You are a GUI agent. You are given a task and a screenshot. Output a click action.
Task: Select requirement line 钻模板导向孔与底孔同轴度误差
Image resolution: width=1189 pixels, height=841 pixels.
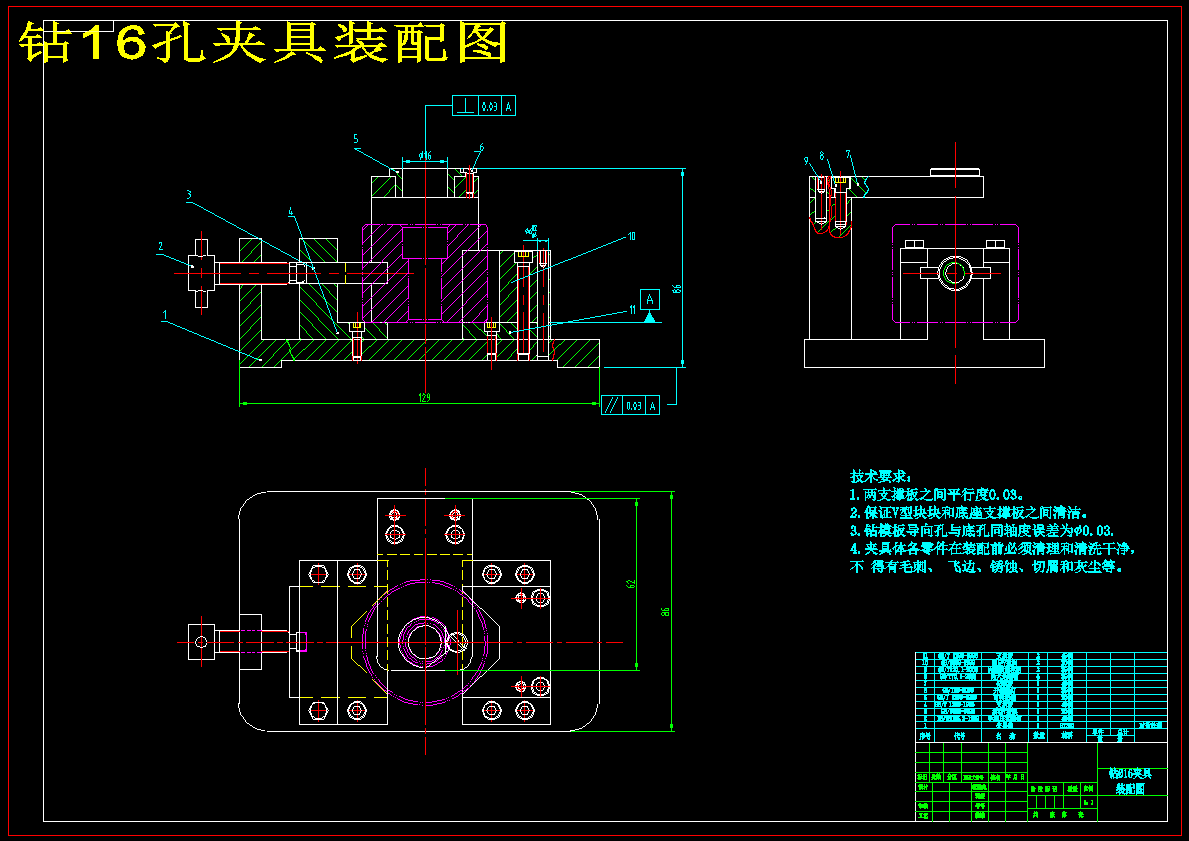pyautogui.click(x=982, y=531)
